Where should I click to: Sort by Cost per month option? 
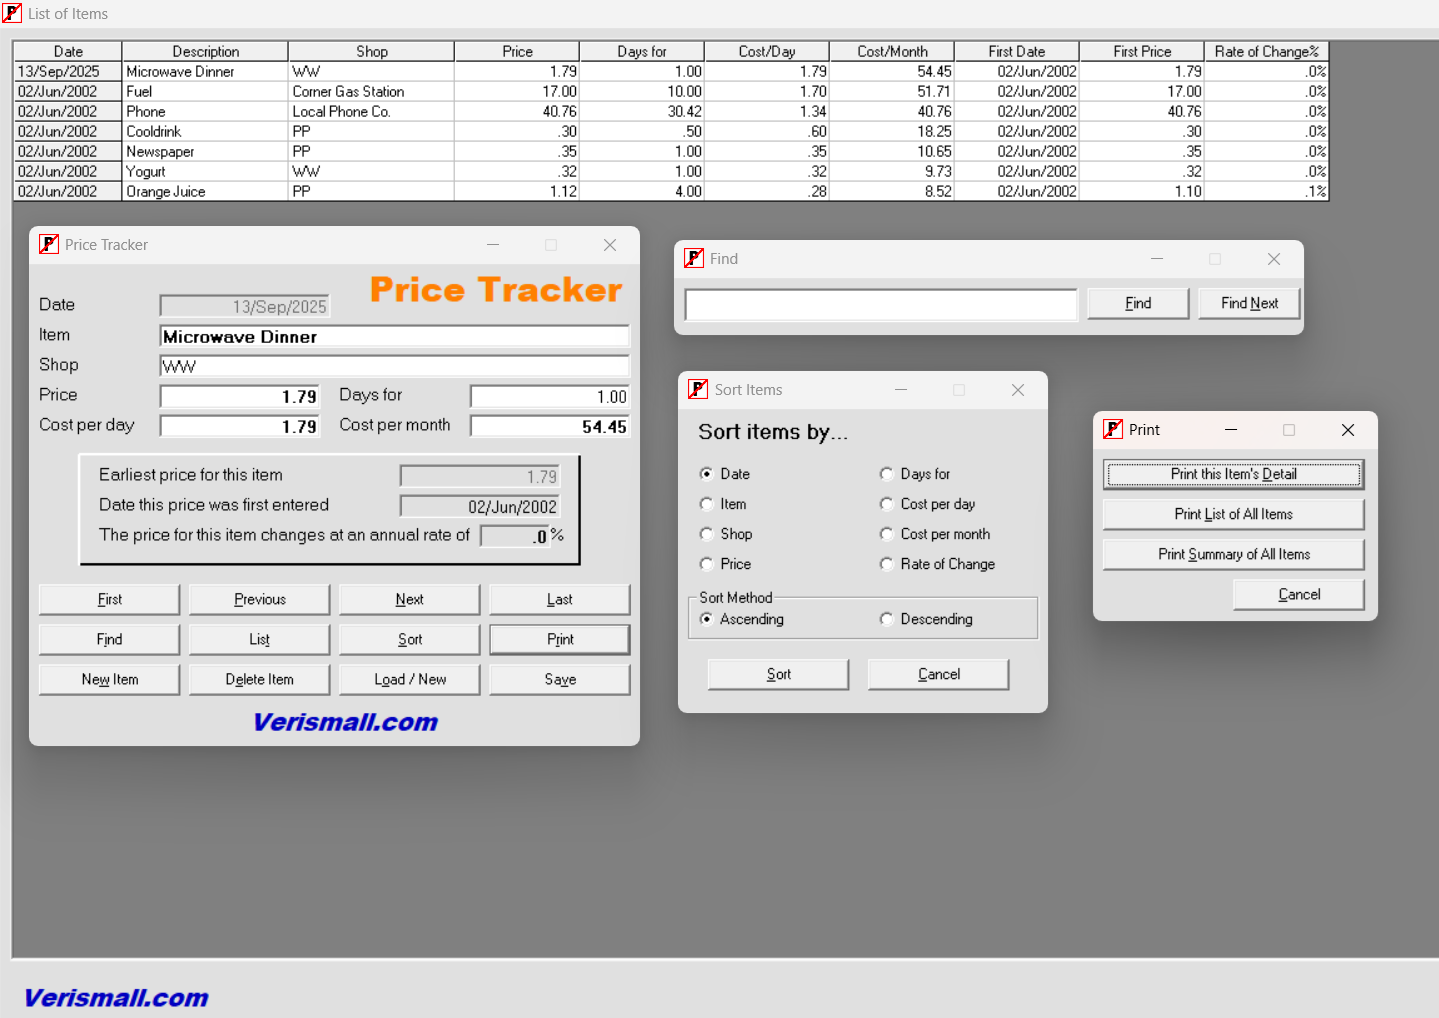pos(887,534)
